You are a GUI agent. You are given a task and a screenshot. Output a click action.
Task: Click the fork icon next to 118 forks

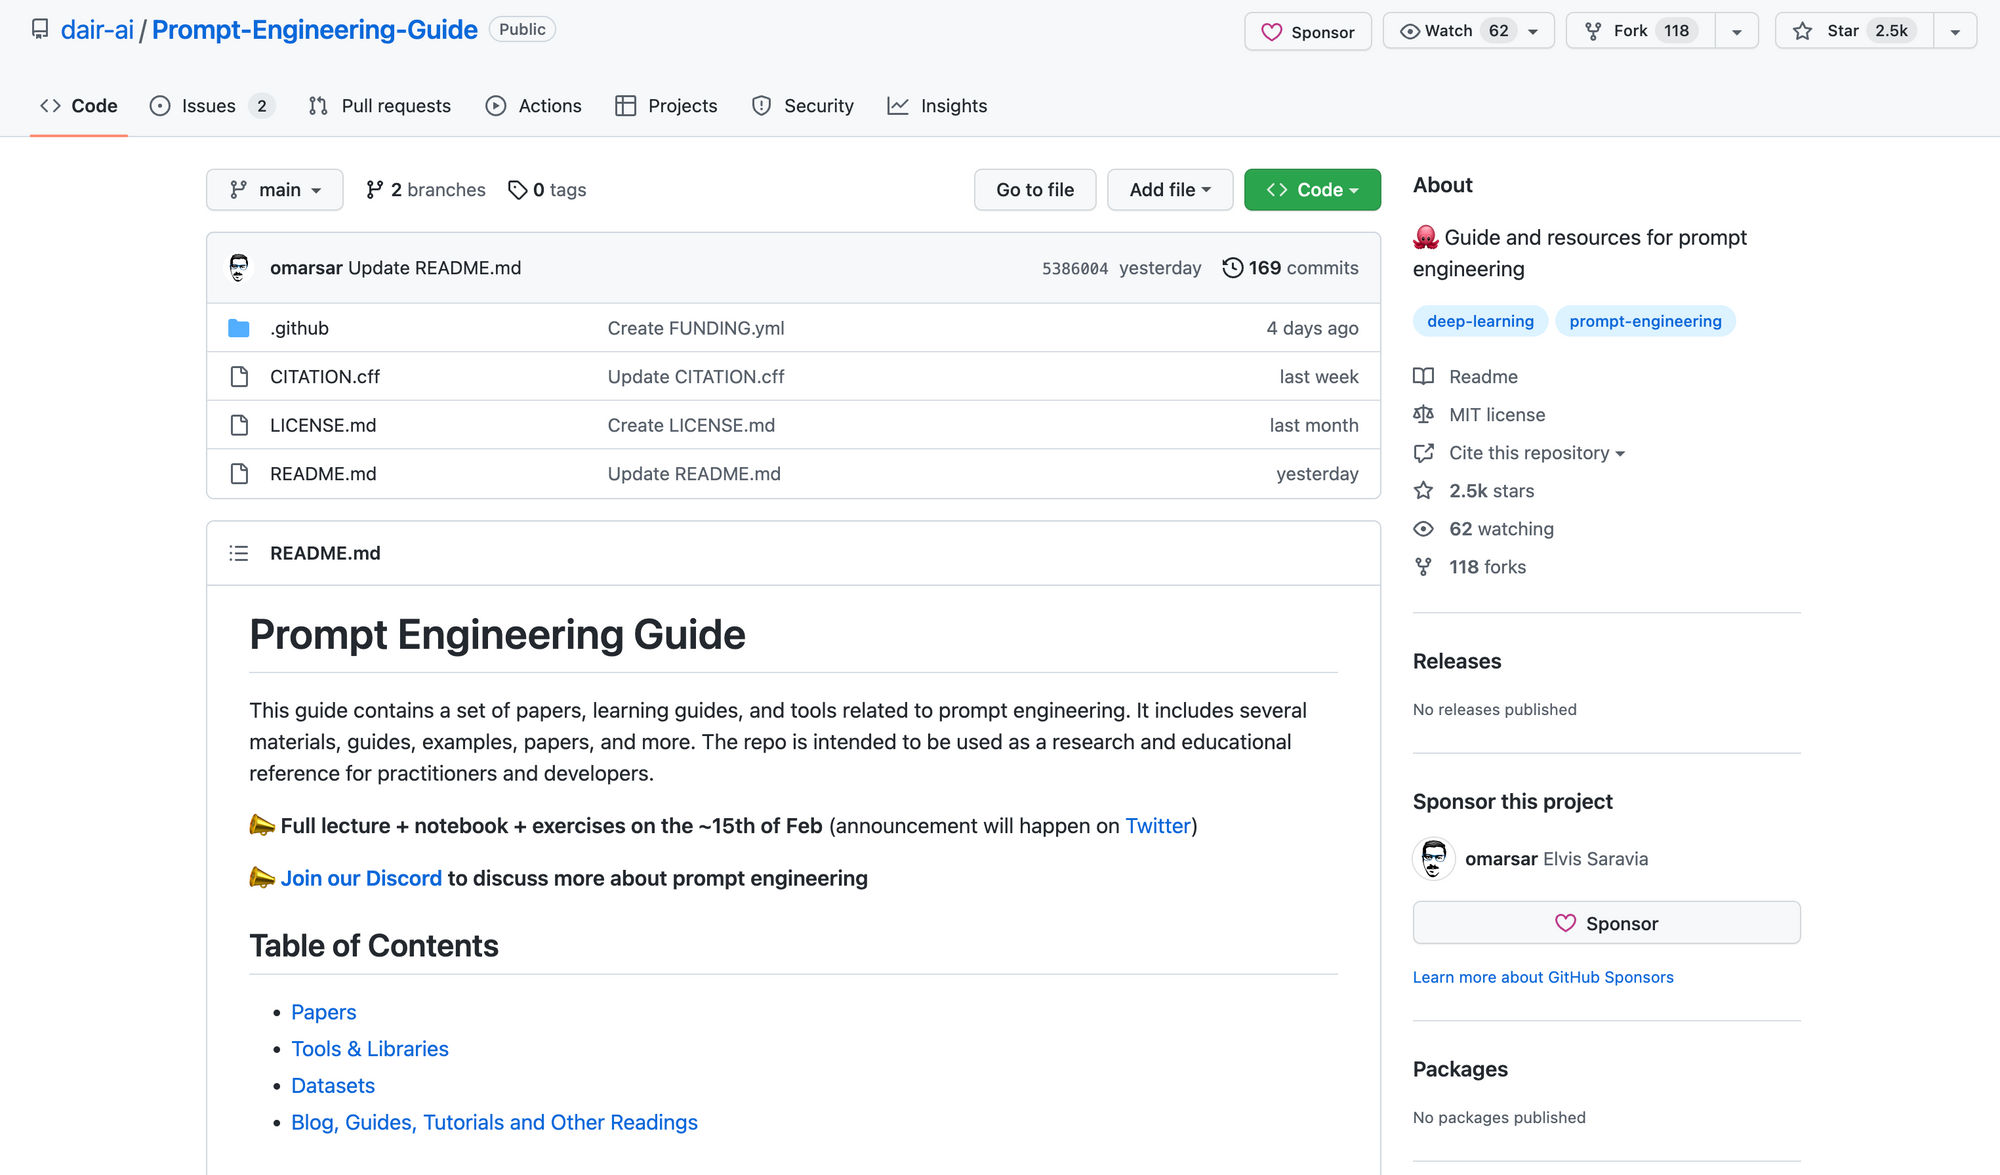(x=1423, y=567)
